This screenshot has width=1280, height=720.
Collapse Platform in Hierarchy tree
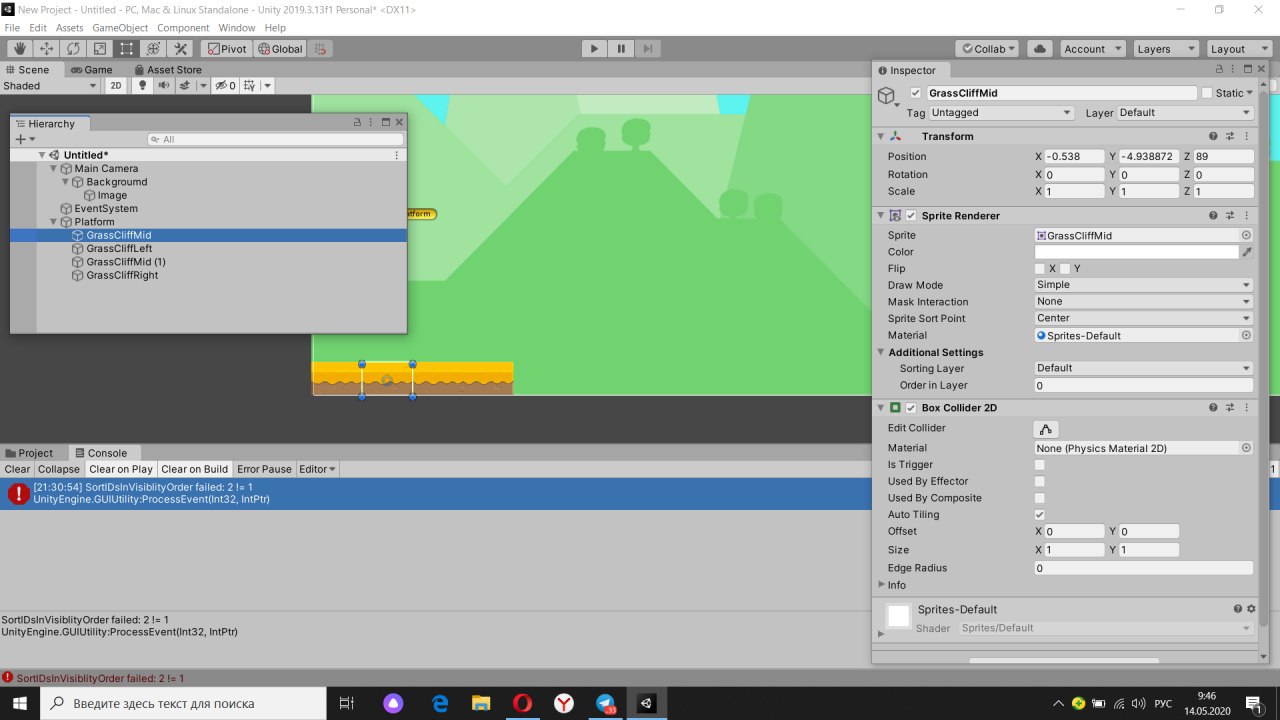pos(54,222)
